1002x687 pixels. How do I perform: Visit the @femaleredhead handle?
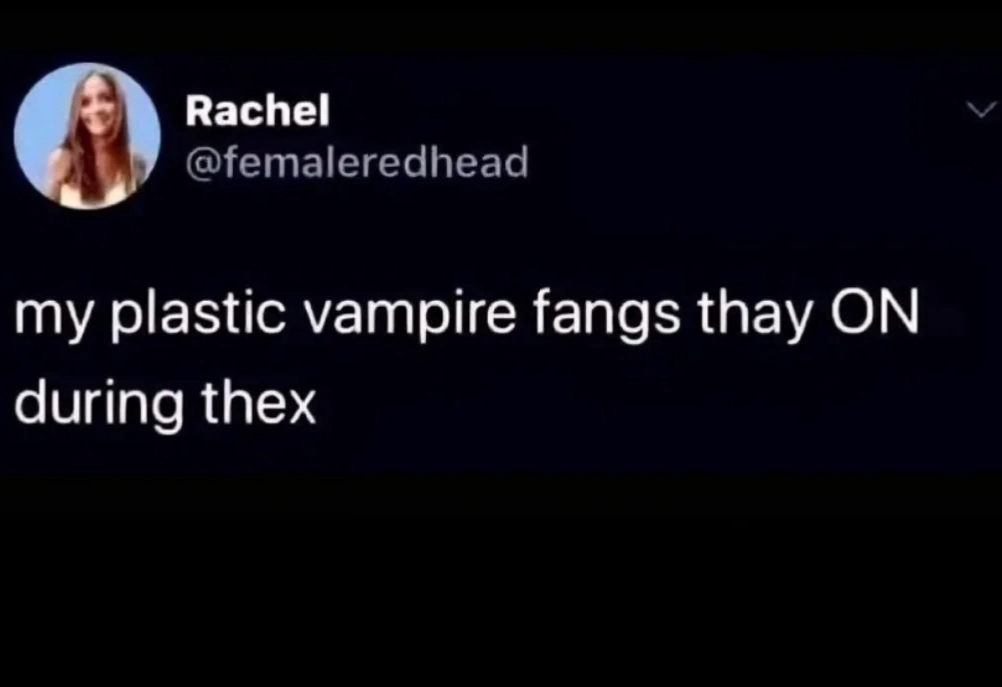tap(357, 162)
